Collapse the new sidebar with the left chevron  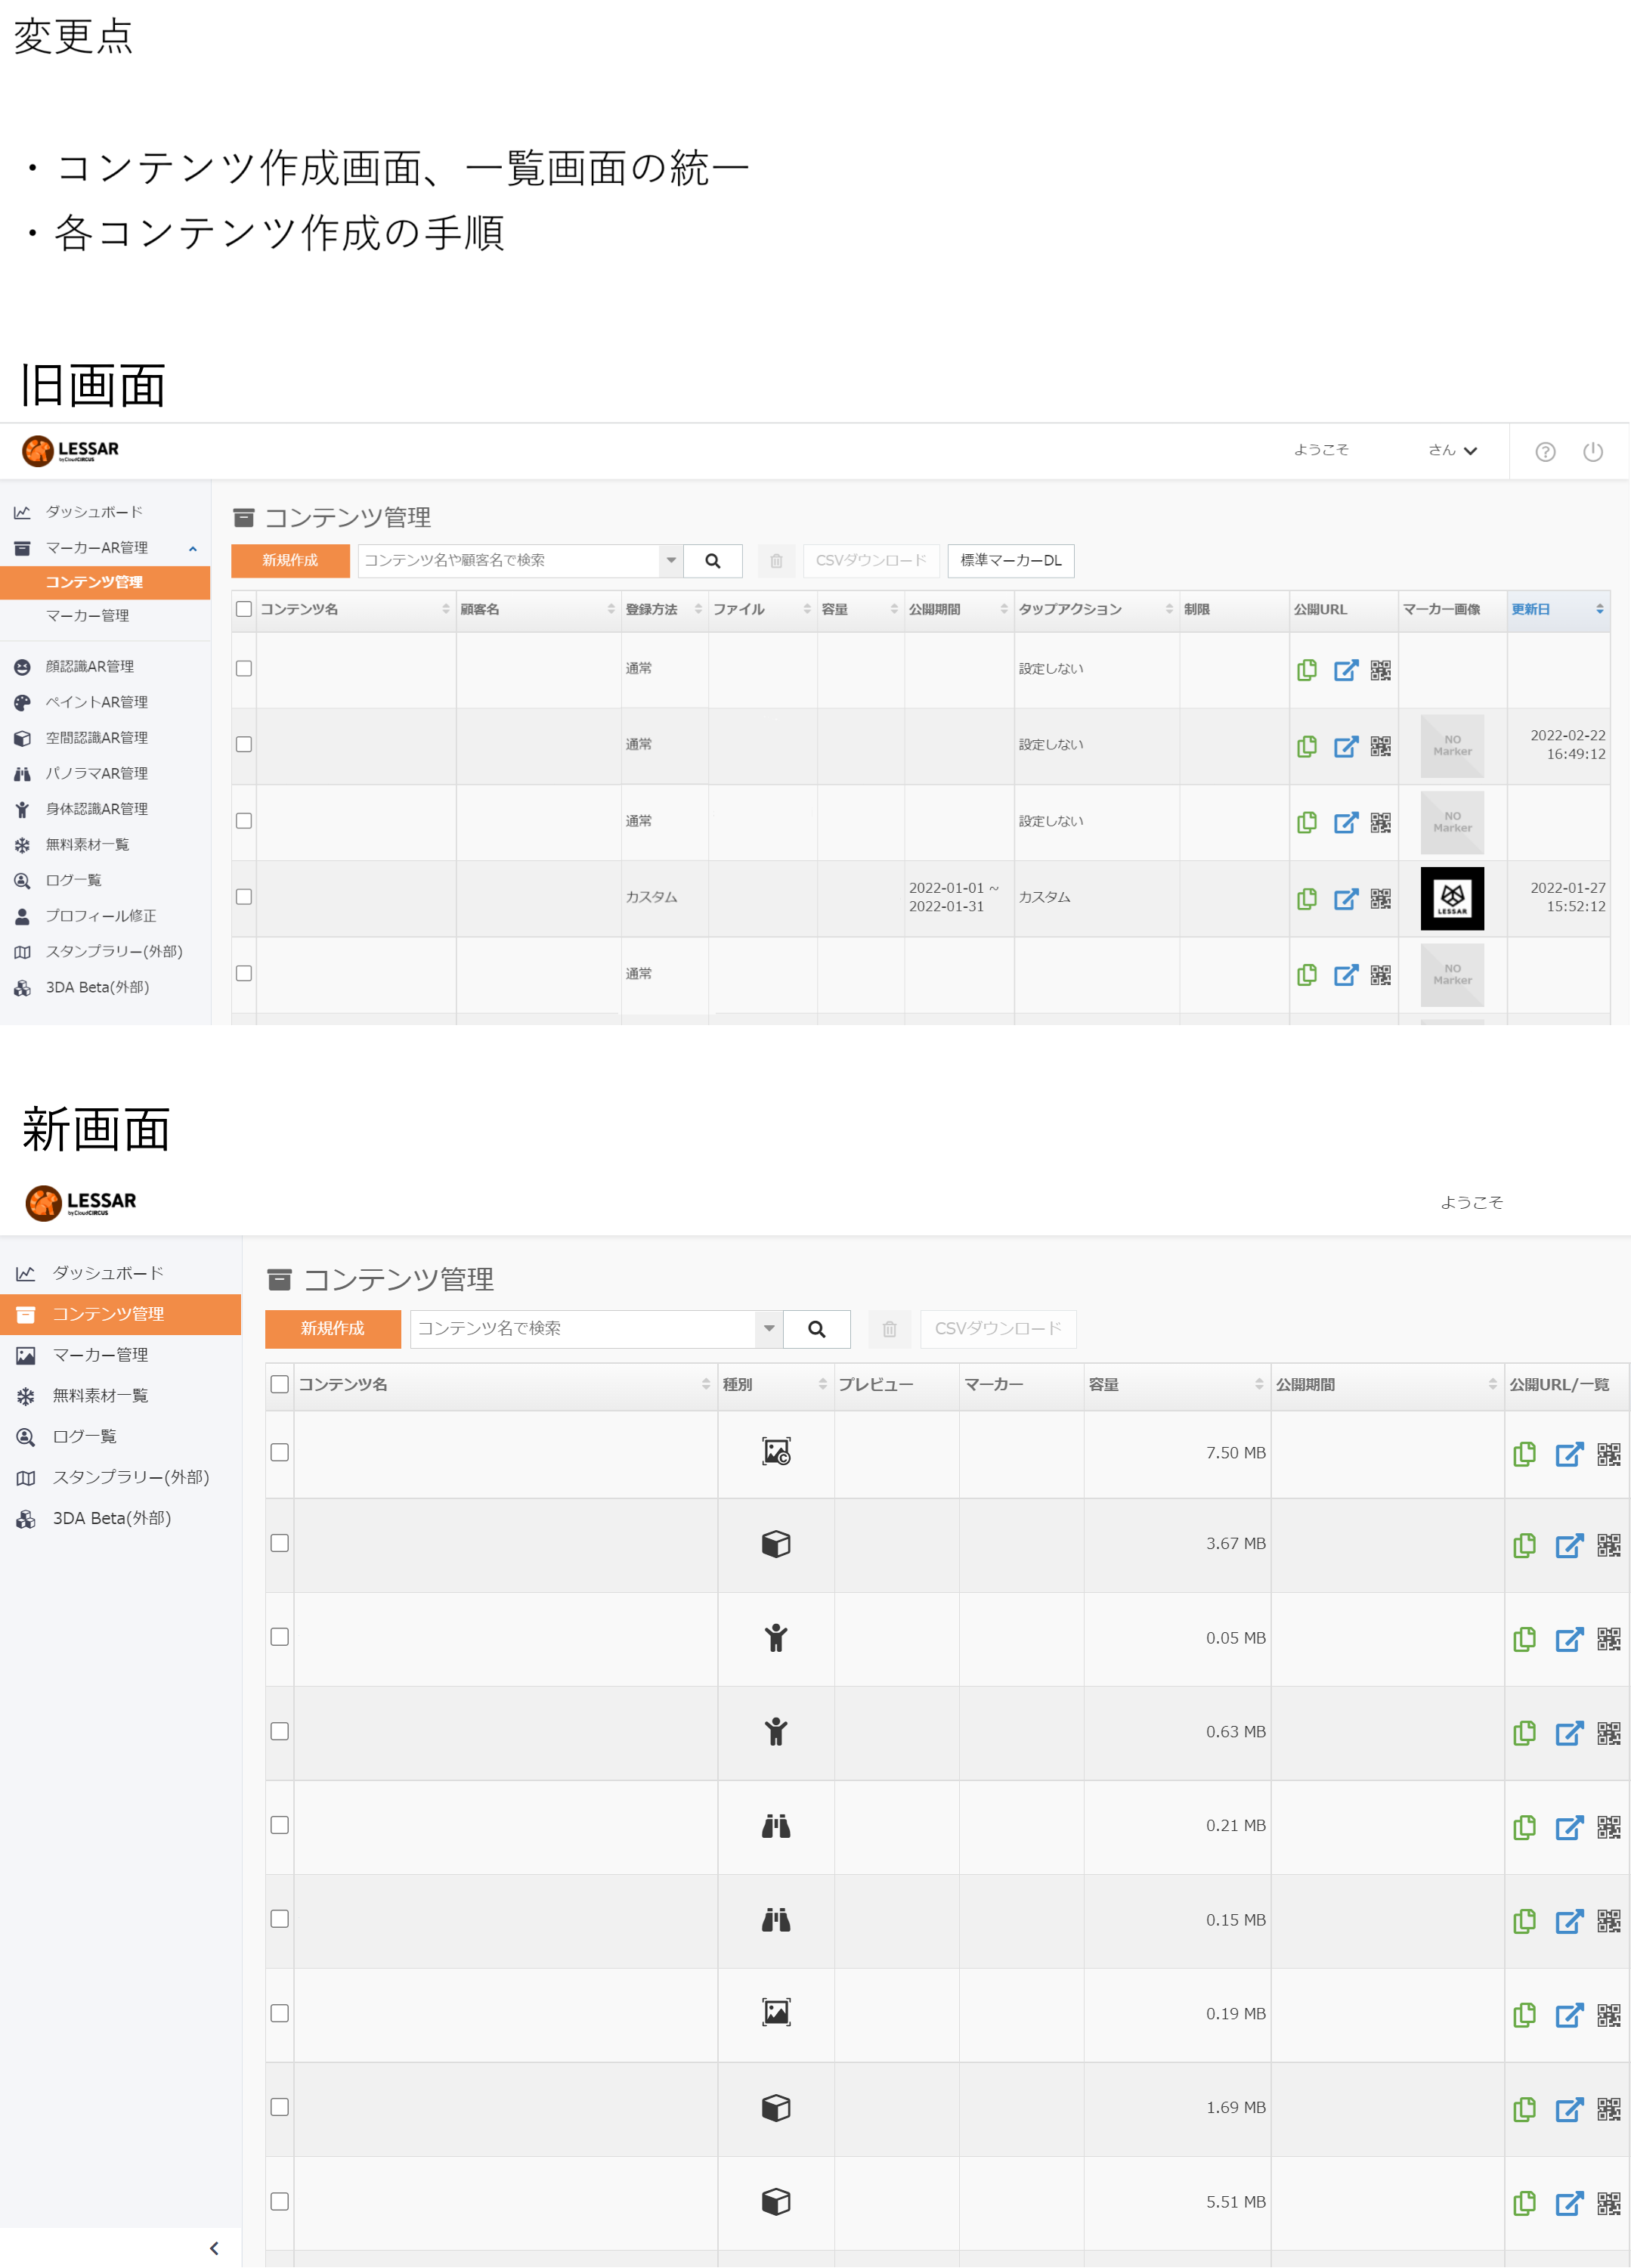214,2248
